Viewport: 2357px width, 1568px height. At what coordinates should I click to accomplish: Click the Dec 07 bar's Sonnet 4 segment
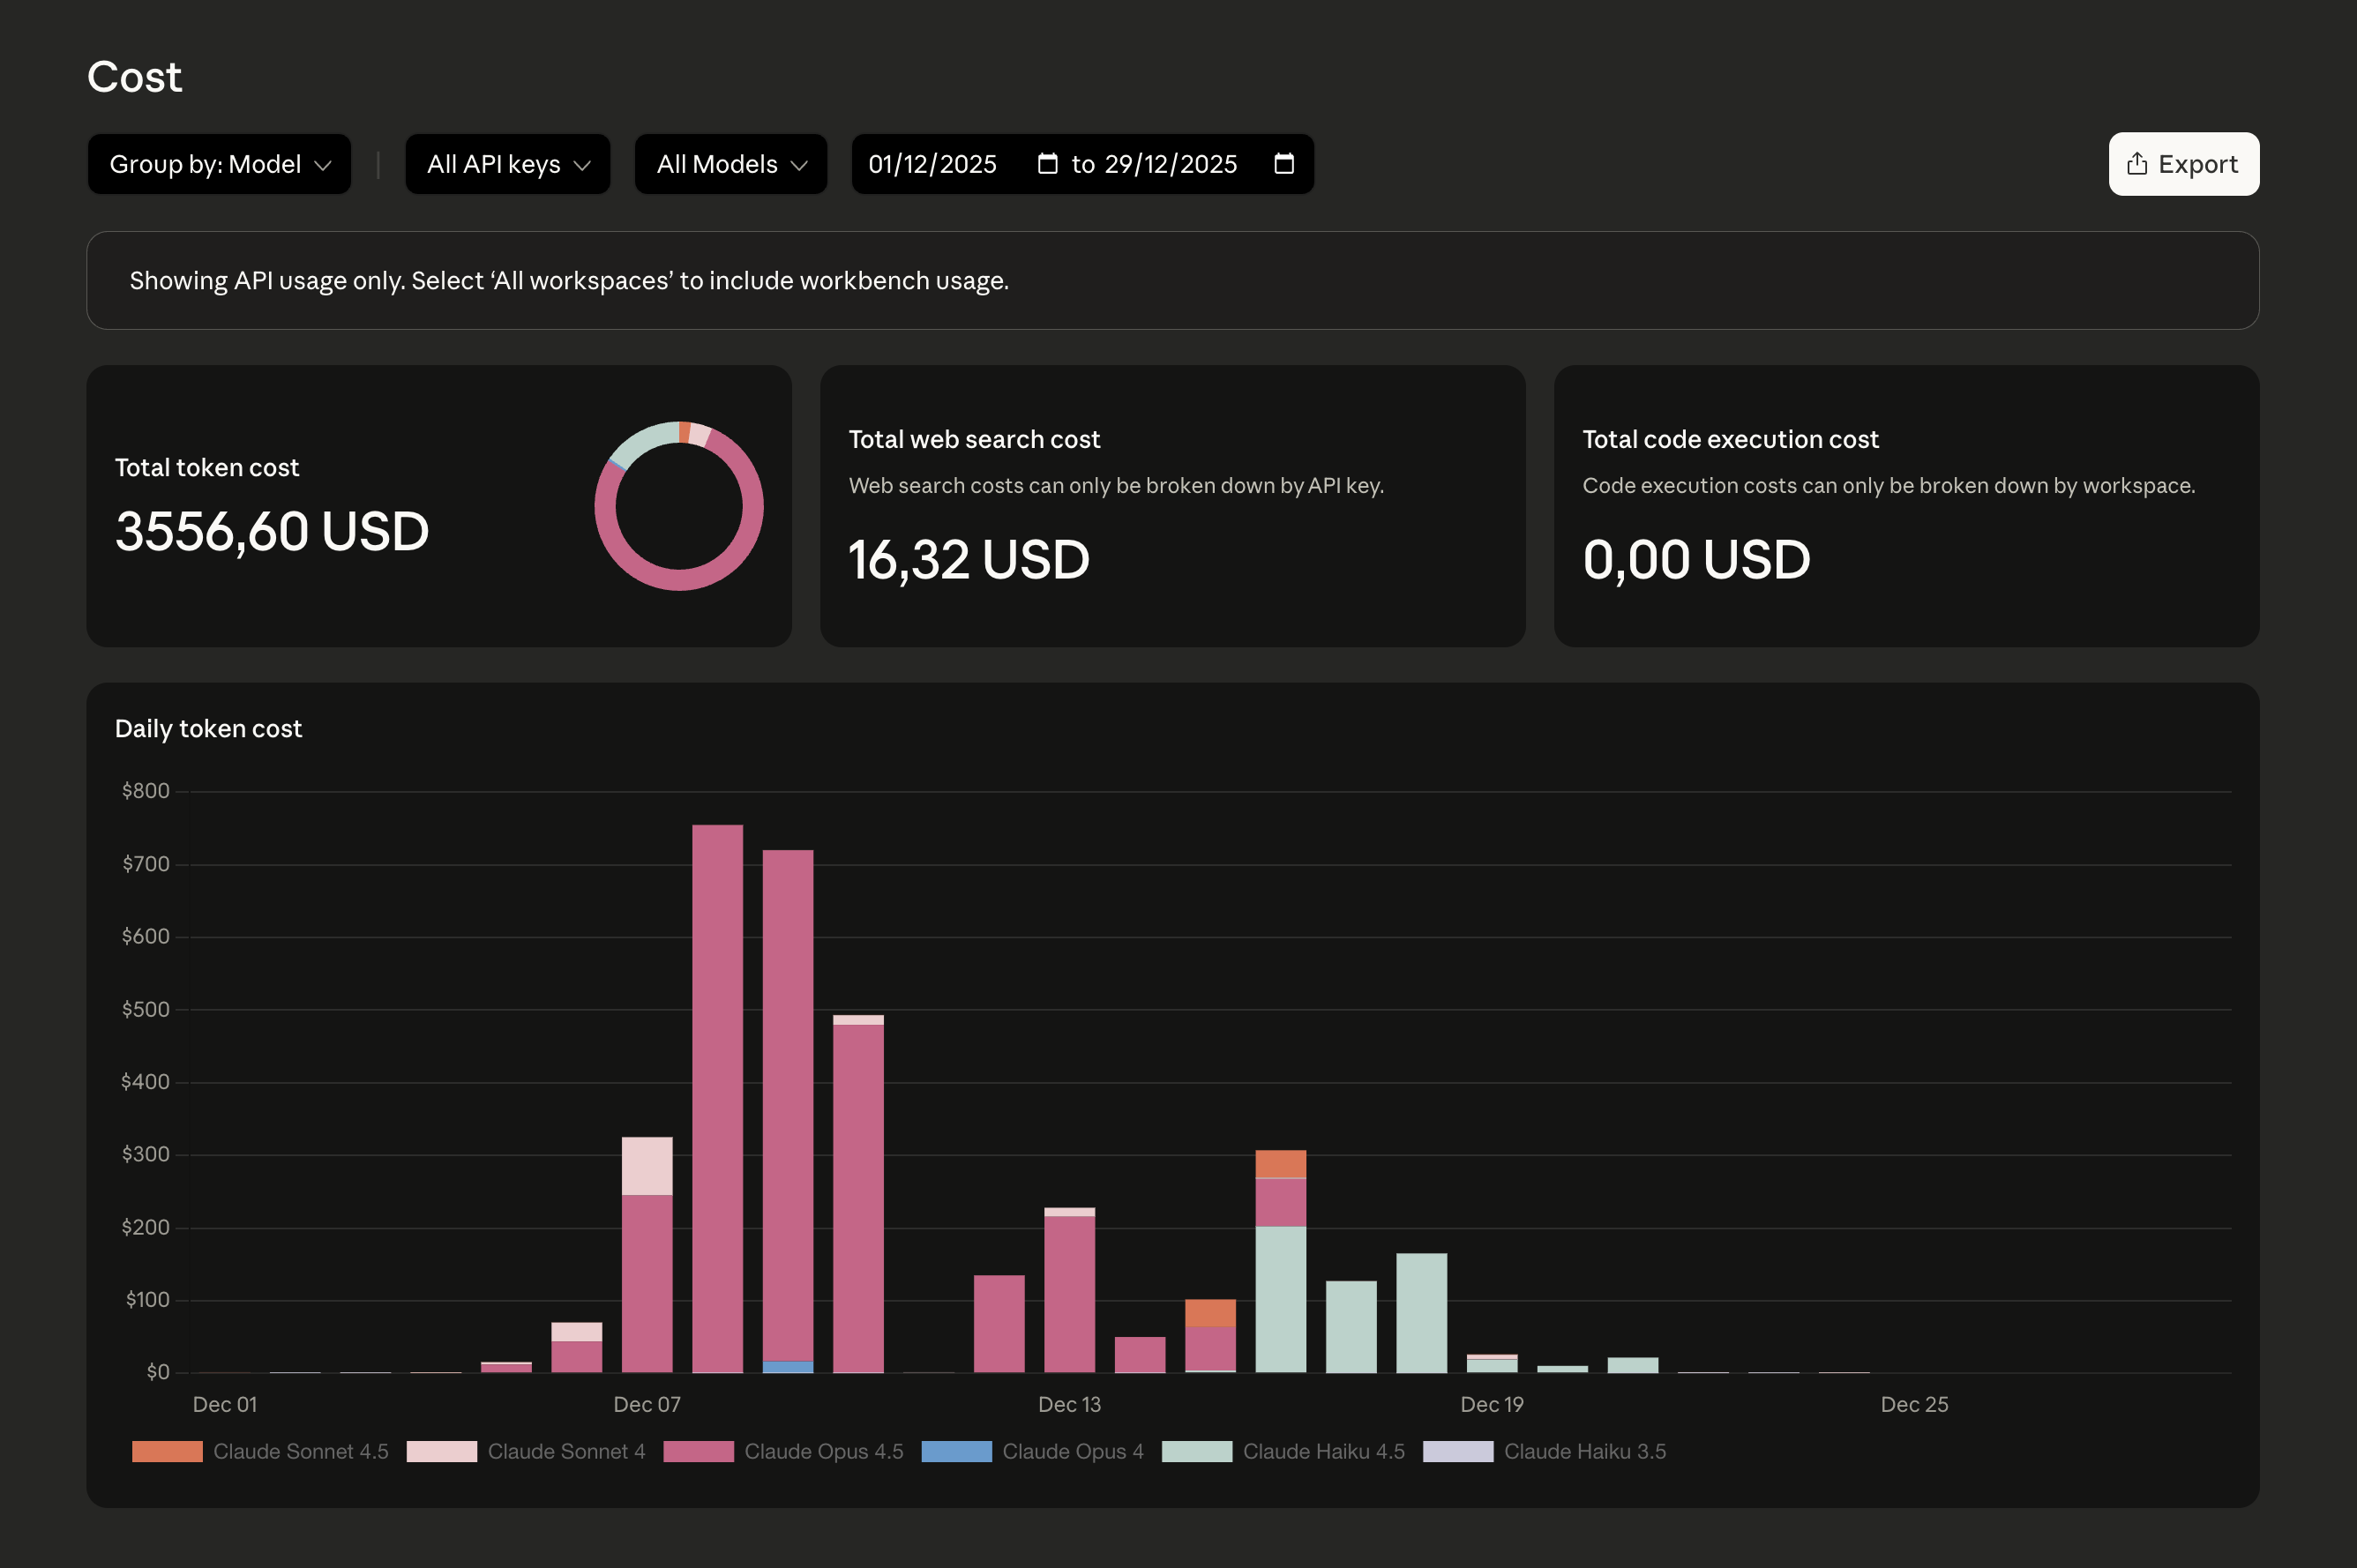[x=647, y=1166]
